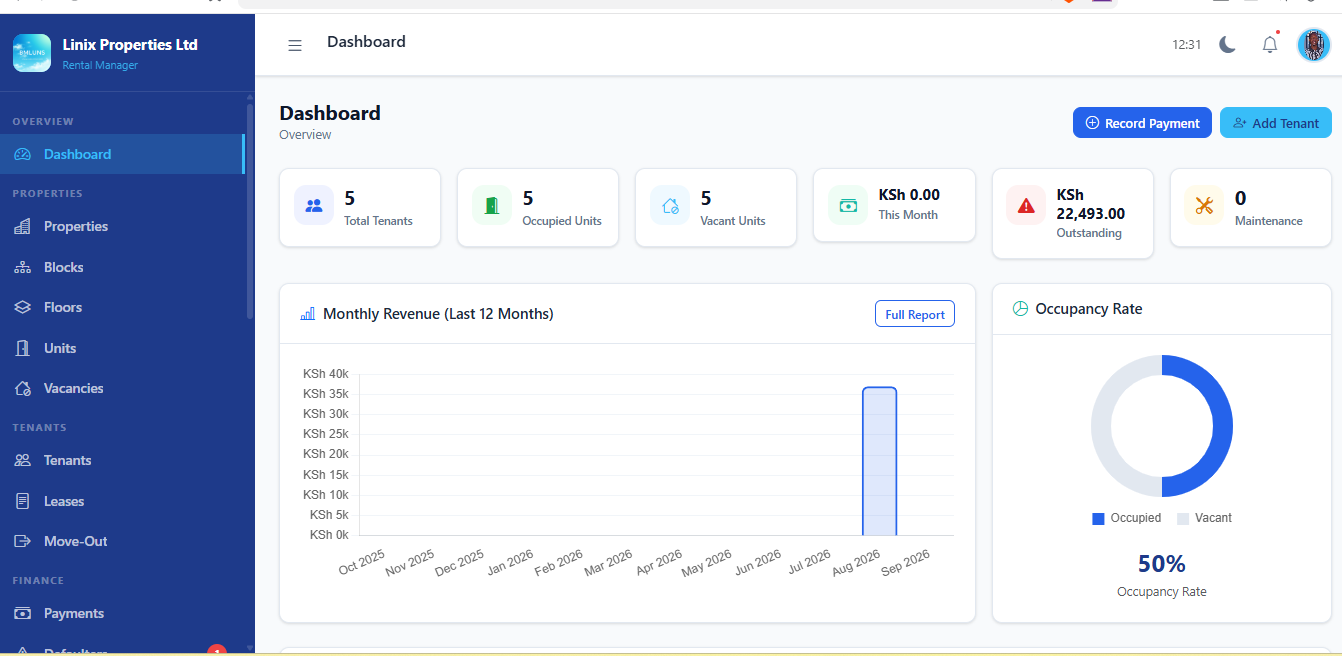Navigate to Leases page
1342x656 pixels.
122,501
